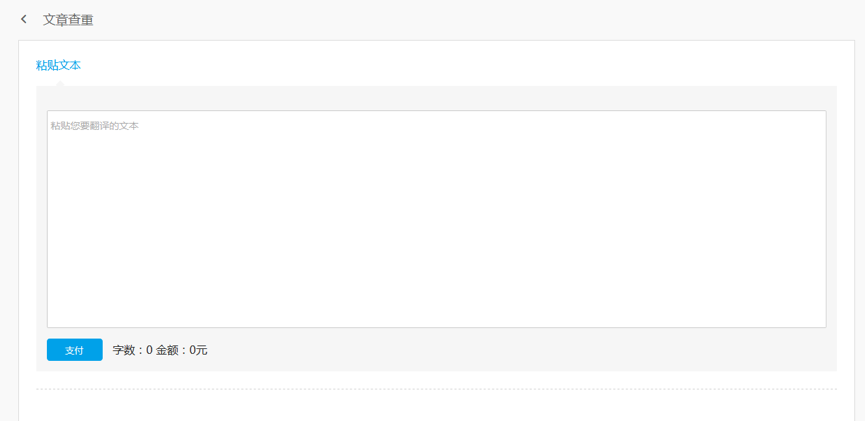Image resolution: width=865 pixels, height=421 pixels.
Task: Click the white area below the dotted line
Action: coord(436,406)
